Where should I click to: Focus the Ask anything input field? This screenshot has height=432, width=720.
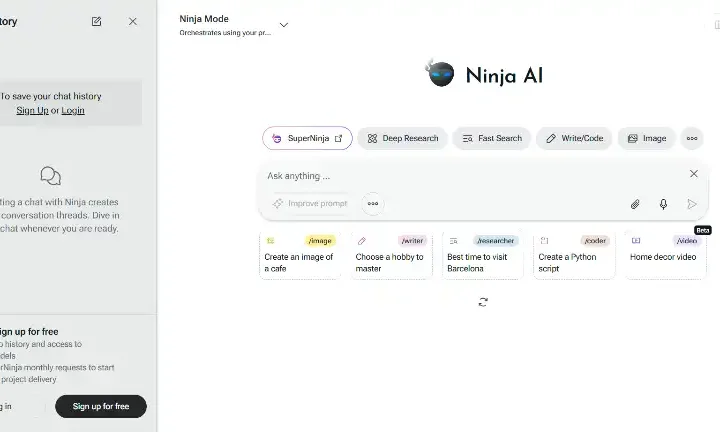click(473, 176)
